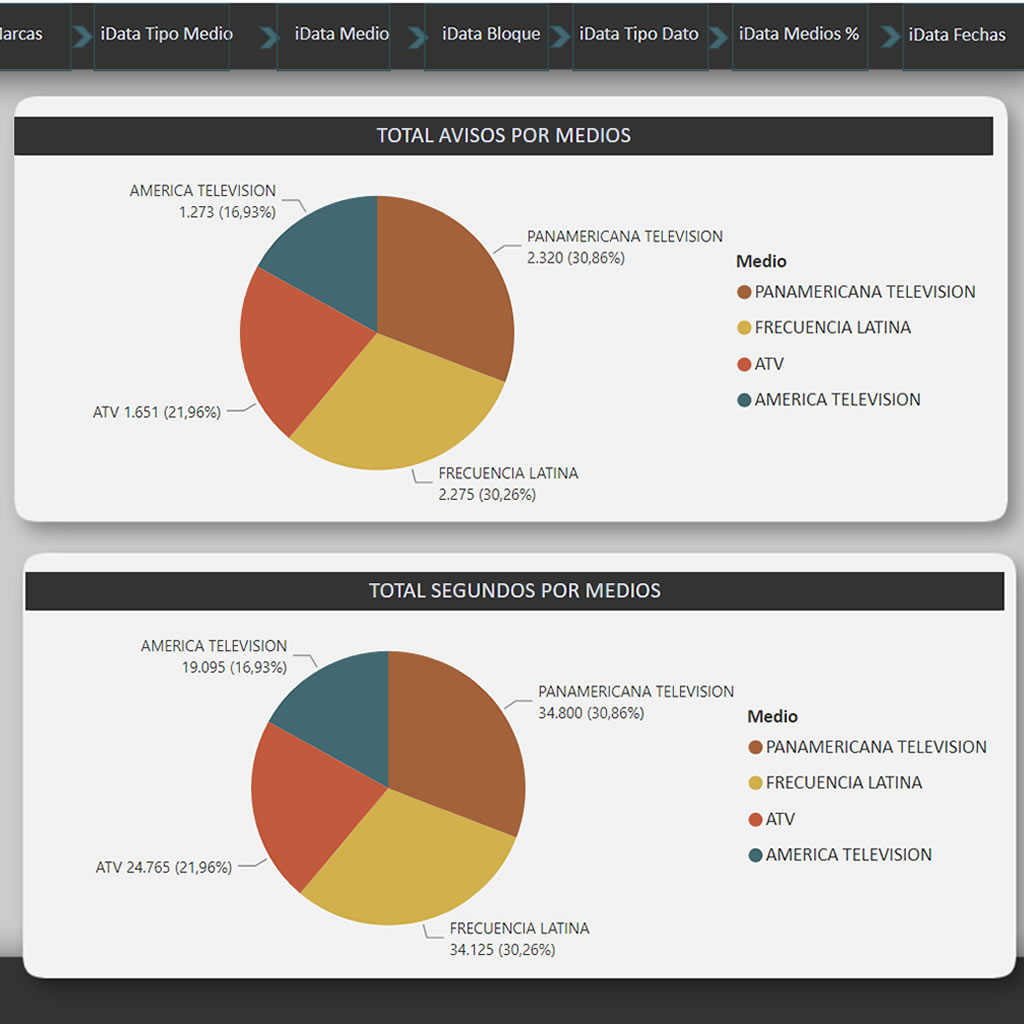Click the data label 19.095 (16,93%)

click(234, 667)
